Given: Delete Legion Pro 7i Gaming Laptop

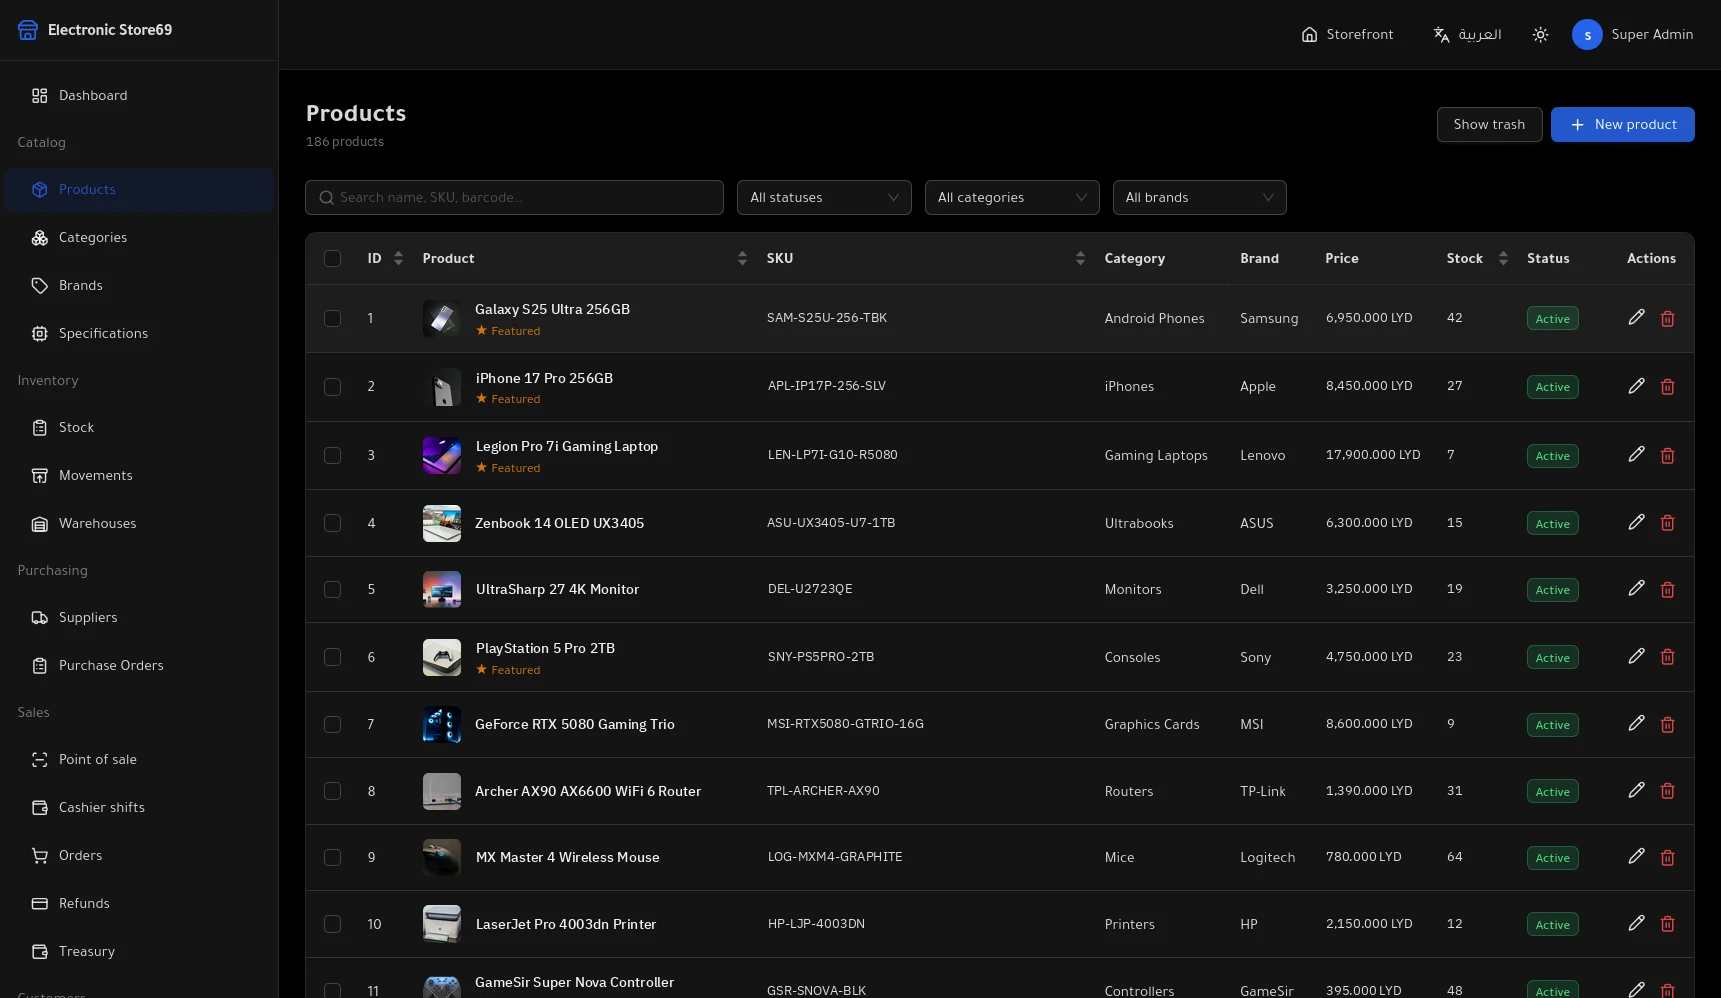Looking at the screenshot, I should coord(1667,456).
